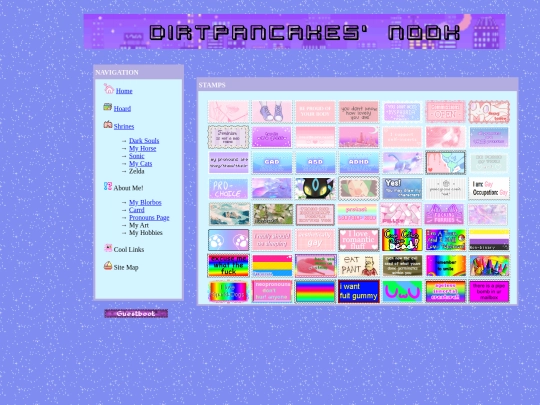The height and width of the screenshot is (405, 540).
Task: Click the Pro-Choice stamp
Action: pos(228,188)
